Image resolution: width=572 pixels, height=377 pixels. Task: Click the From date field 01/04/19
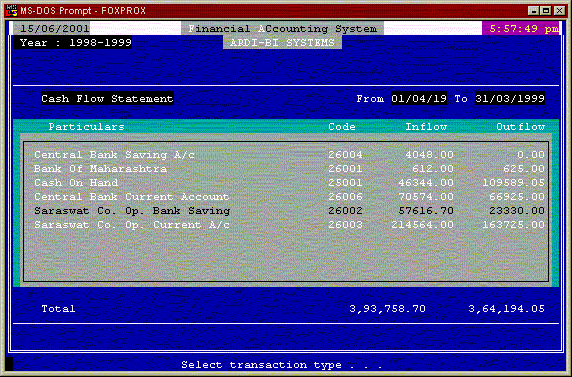419,99
